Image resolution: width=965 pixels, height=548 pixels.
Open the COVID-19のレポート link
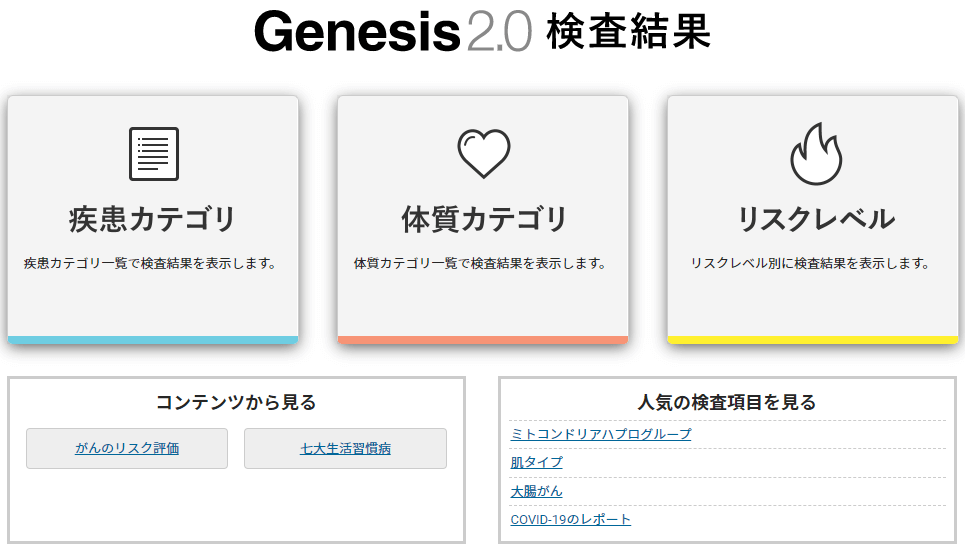[x=571, y=520]
